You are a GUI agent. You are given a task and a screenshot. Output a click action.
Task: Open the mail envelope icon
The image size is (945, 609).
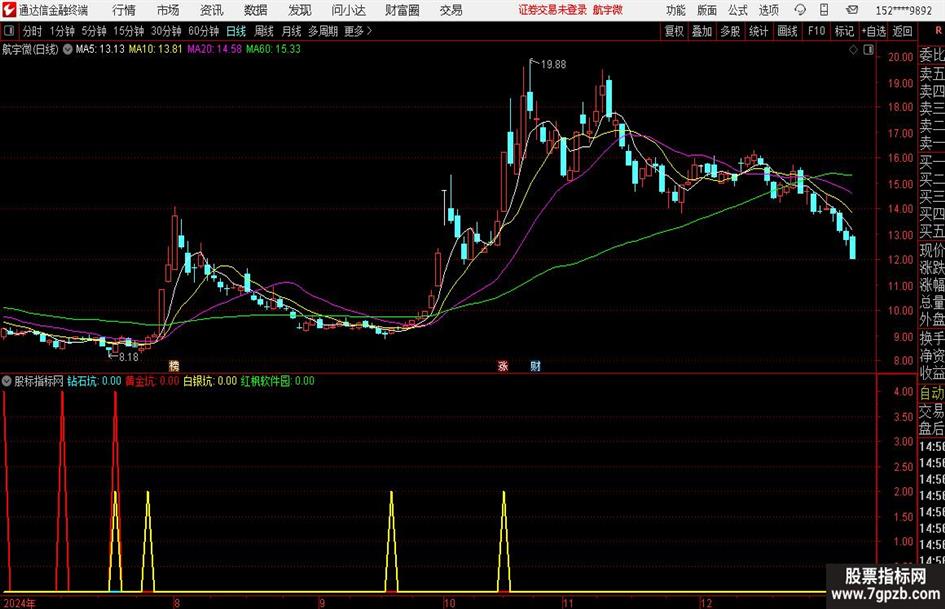pyautogui.click(x=852, y=10)
